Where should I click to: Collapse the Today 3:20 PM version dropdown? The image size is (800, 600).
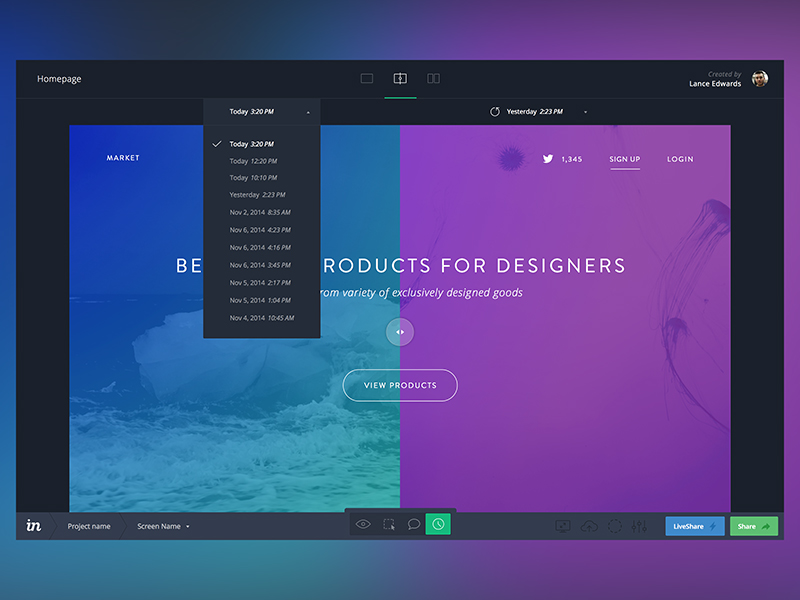[x=308, y=113]
